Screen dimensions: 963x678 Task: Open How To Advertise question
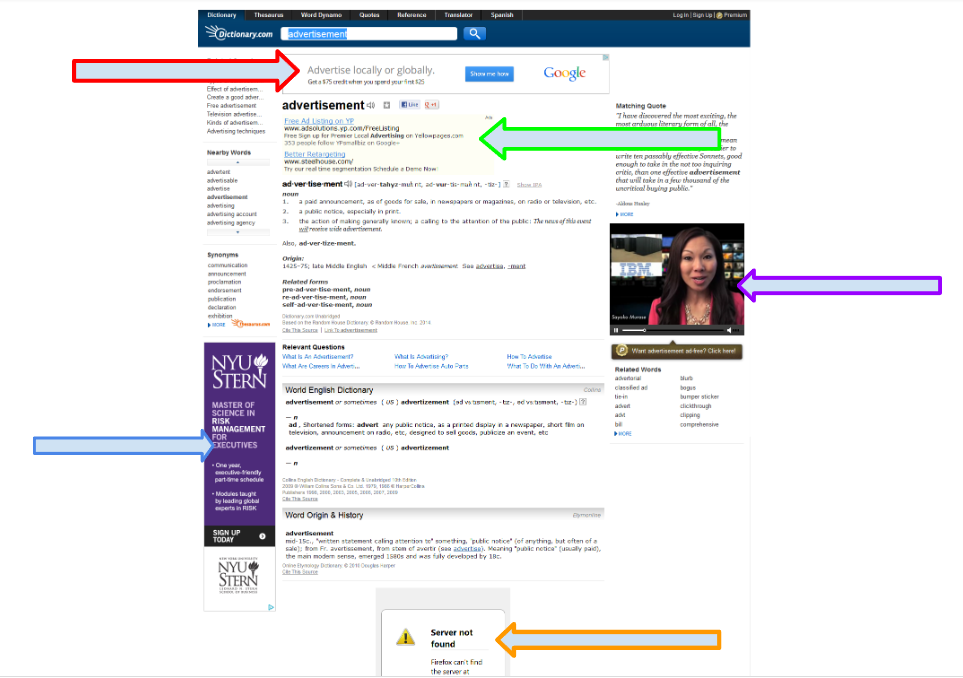coord(529,357)
